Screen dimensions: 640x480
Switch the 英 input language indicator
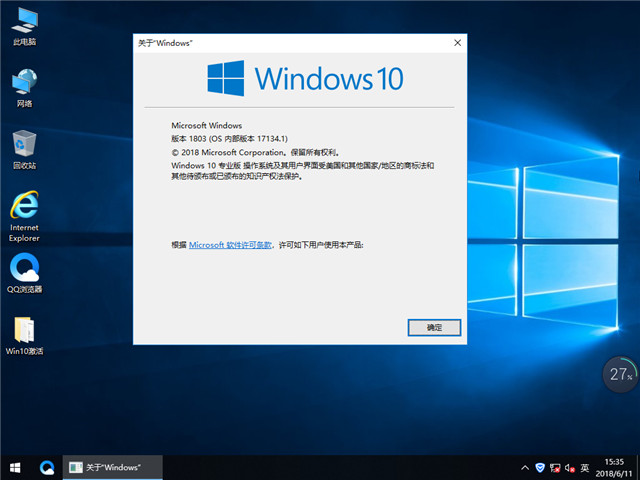[x=585, y=468]
